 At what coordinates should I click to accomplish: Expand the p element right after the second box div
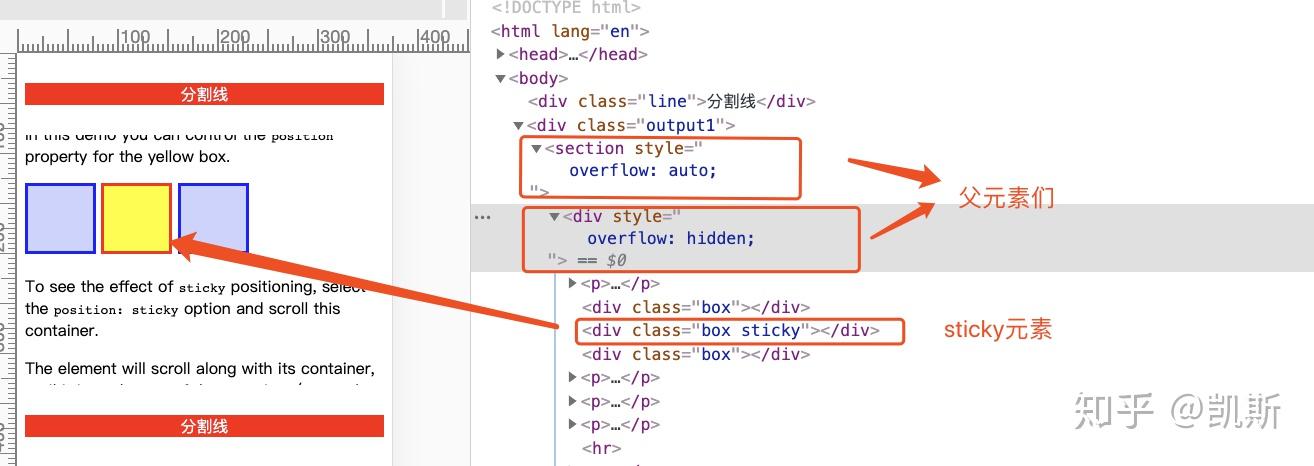point(572,378)
